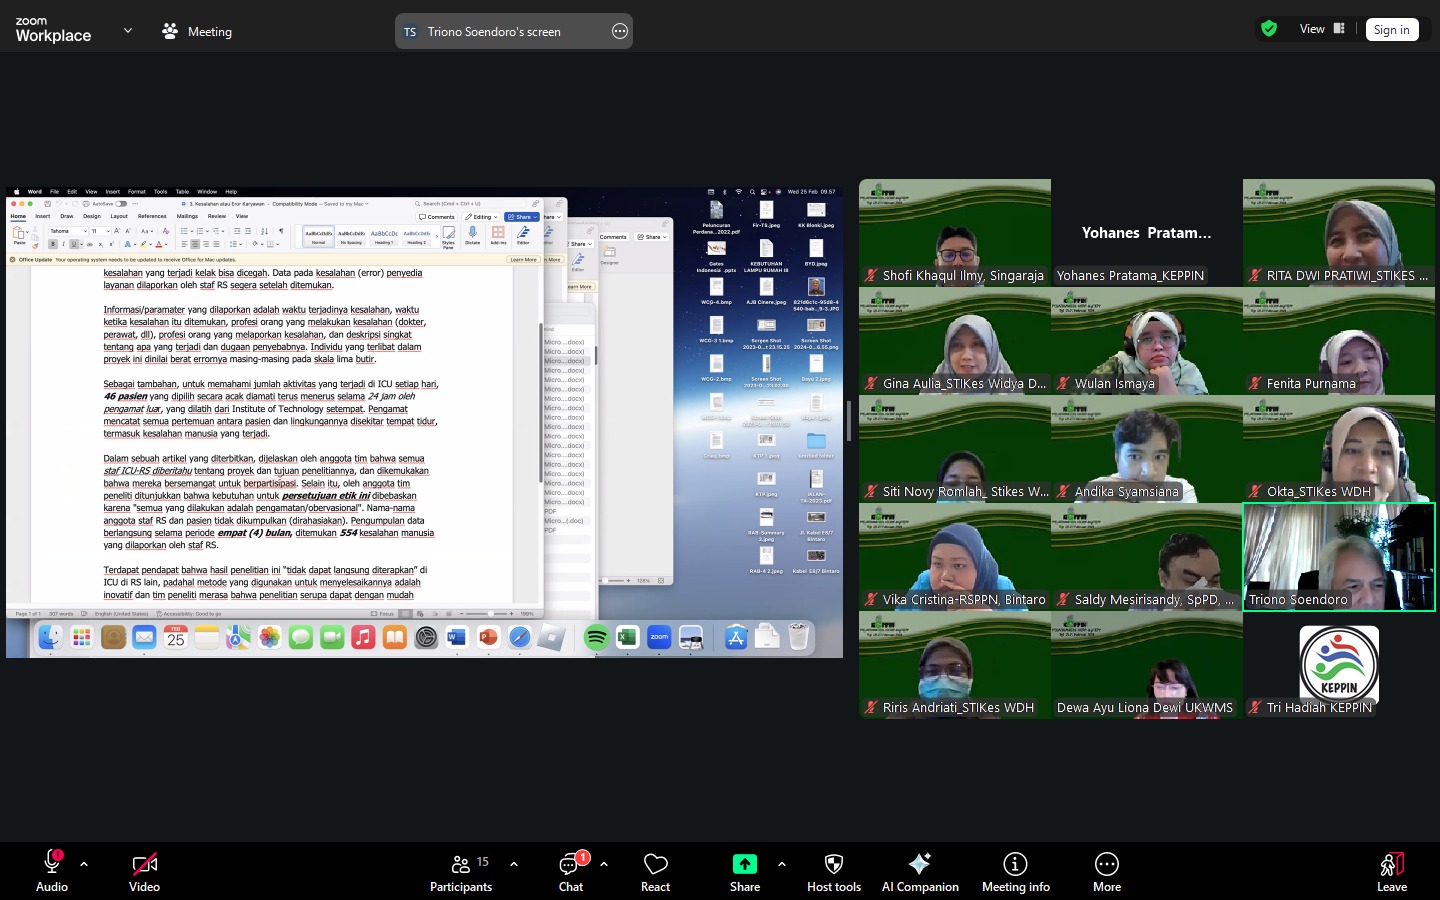Open the Chat panel
This screenshot has width=1440, height=900.
[x=571, y=872]
